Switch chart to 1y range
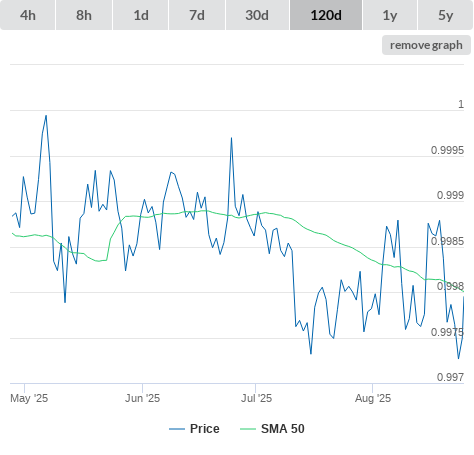The width and height of the screenshot is (474, 455). (x=390, y=15)
